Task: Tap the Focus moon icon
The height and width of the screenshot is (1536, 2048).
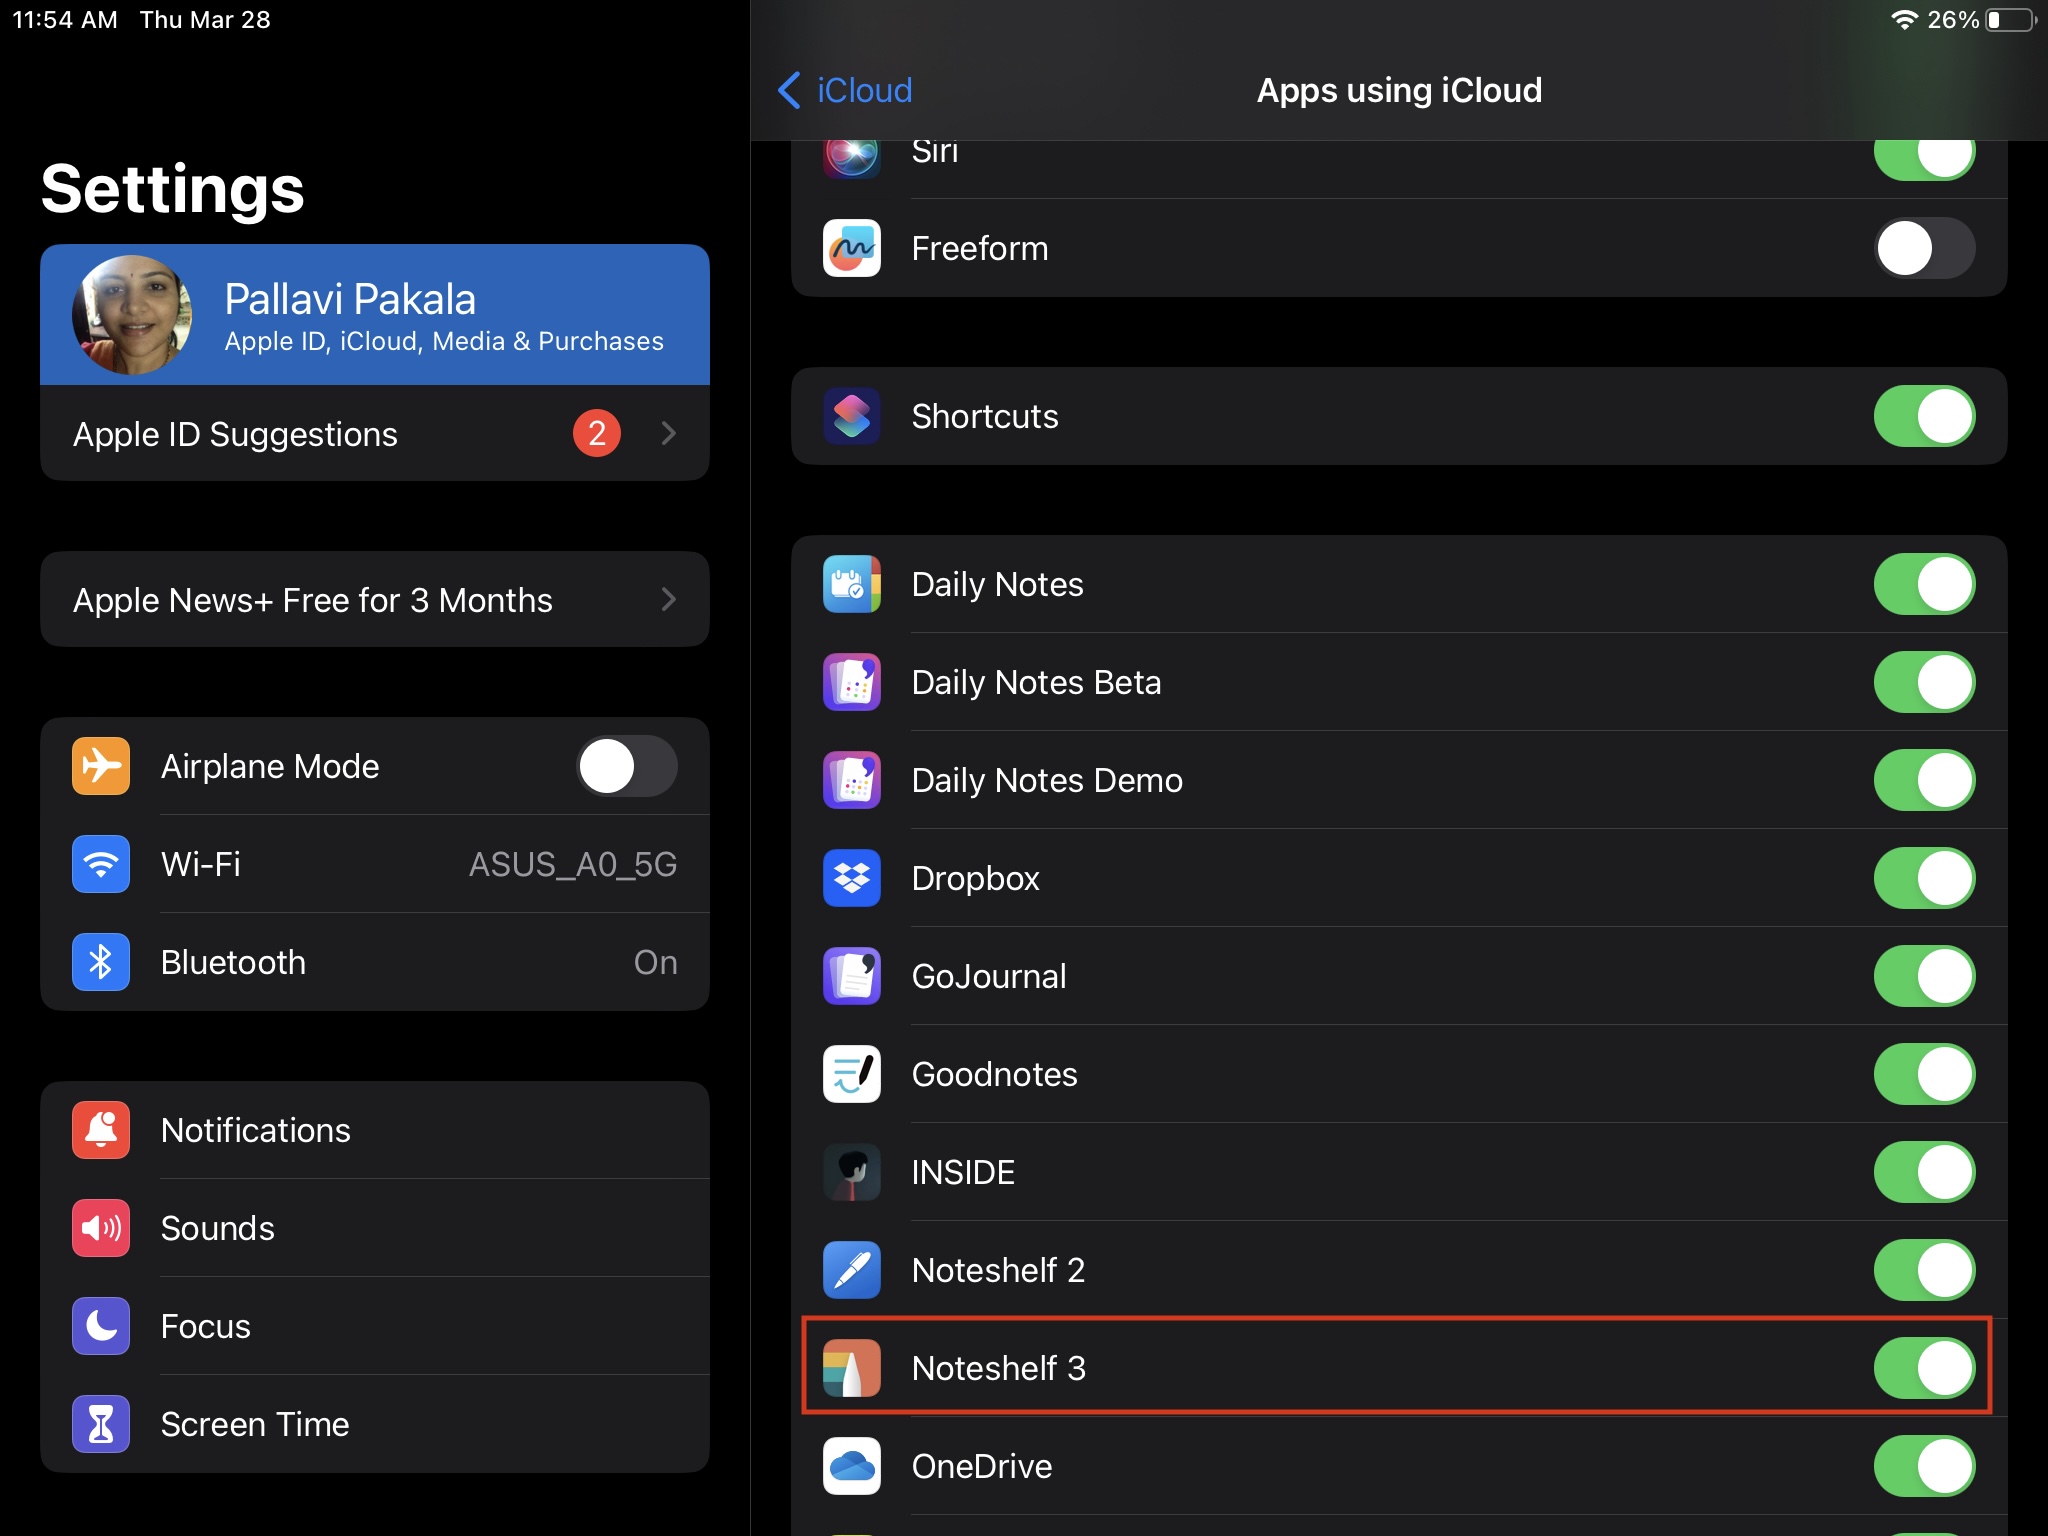Action: coord(101,1326)
